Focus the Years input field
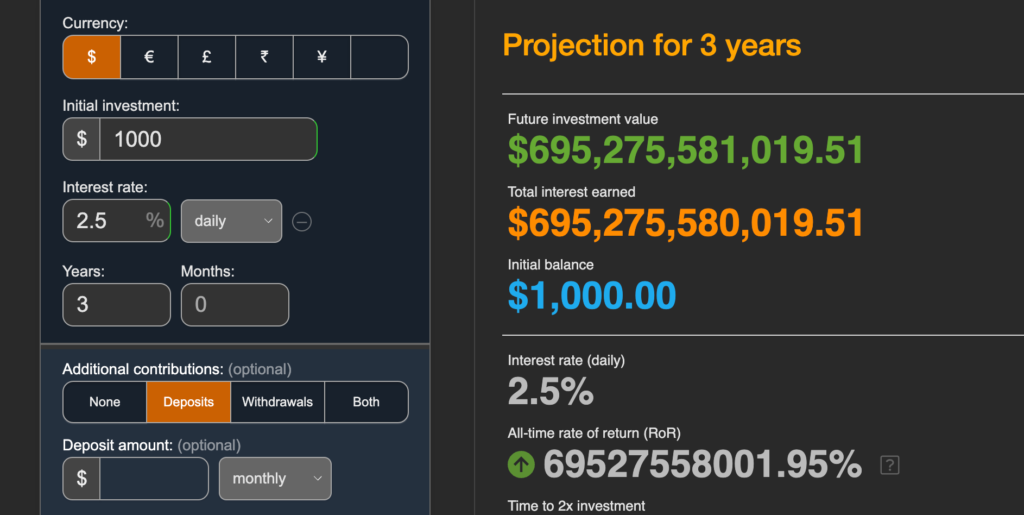 [x=116, y=305]
